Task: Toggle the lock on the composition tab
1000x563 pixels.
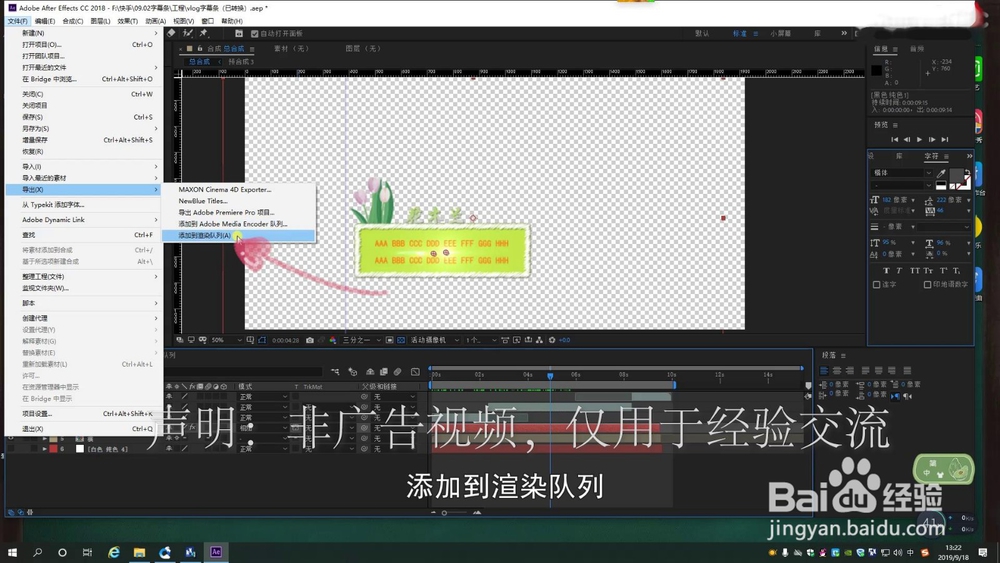Action: [x=200, y=48]
